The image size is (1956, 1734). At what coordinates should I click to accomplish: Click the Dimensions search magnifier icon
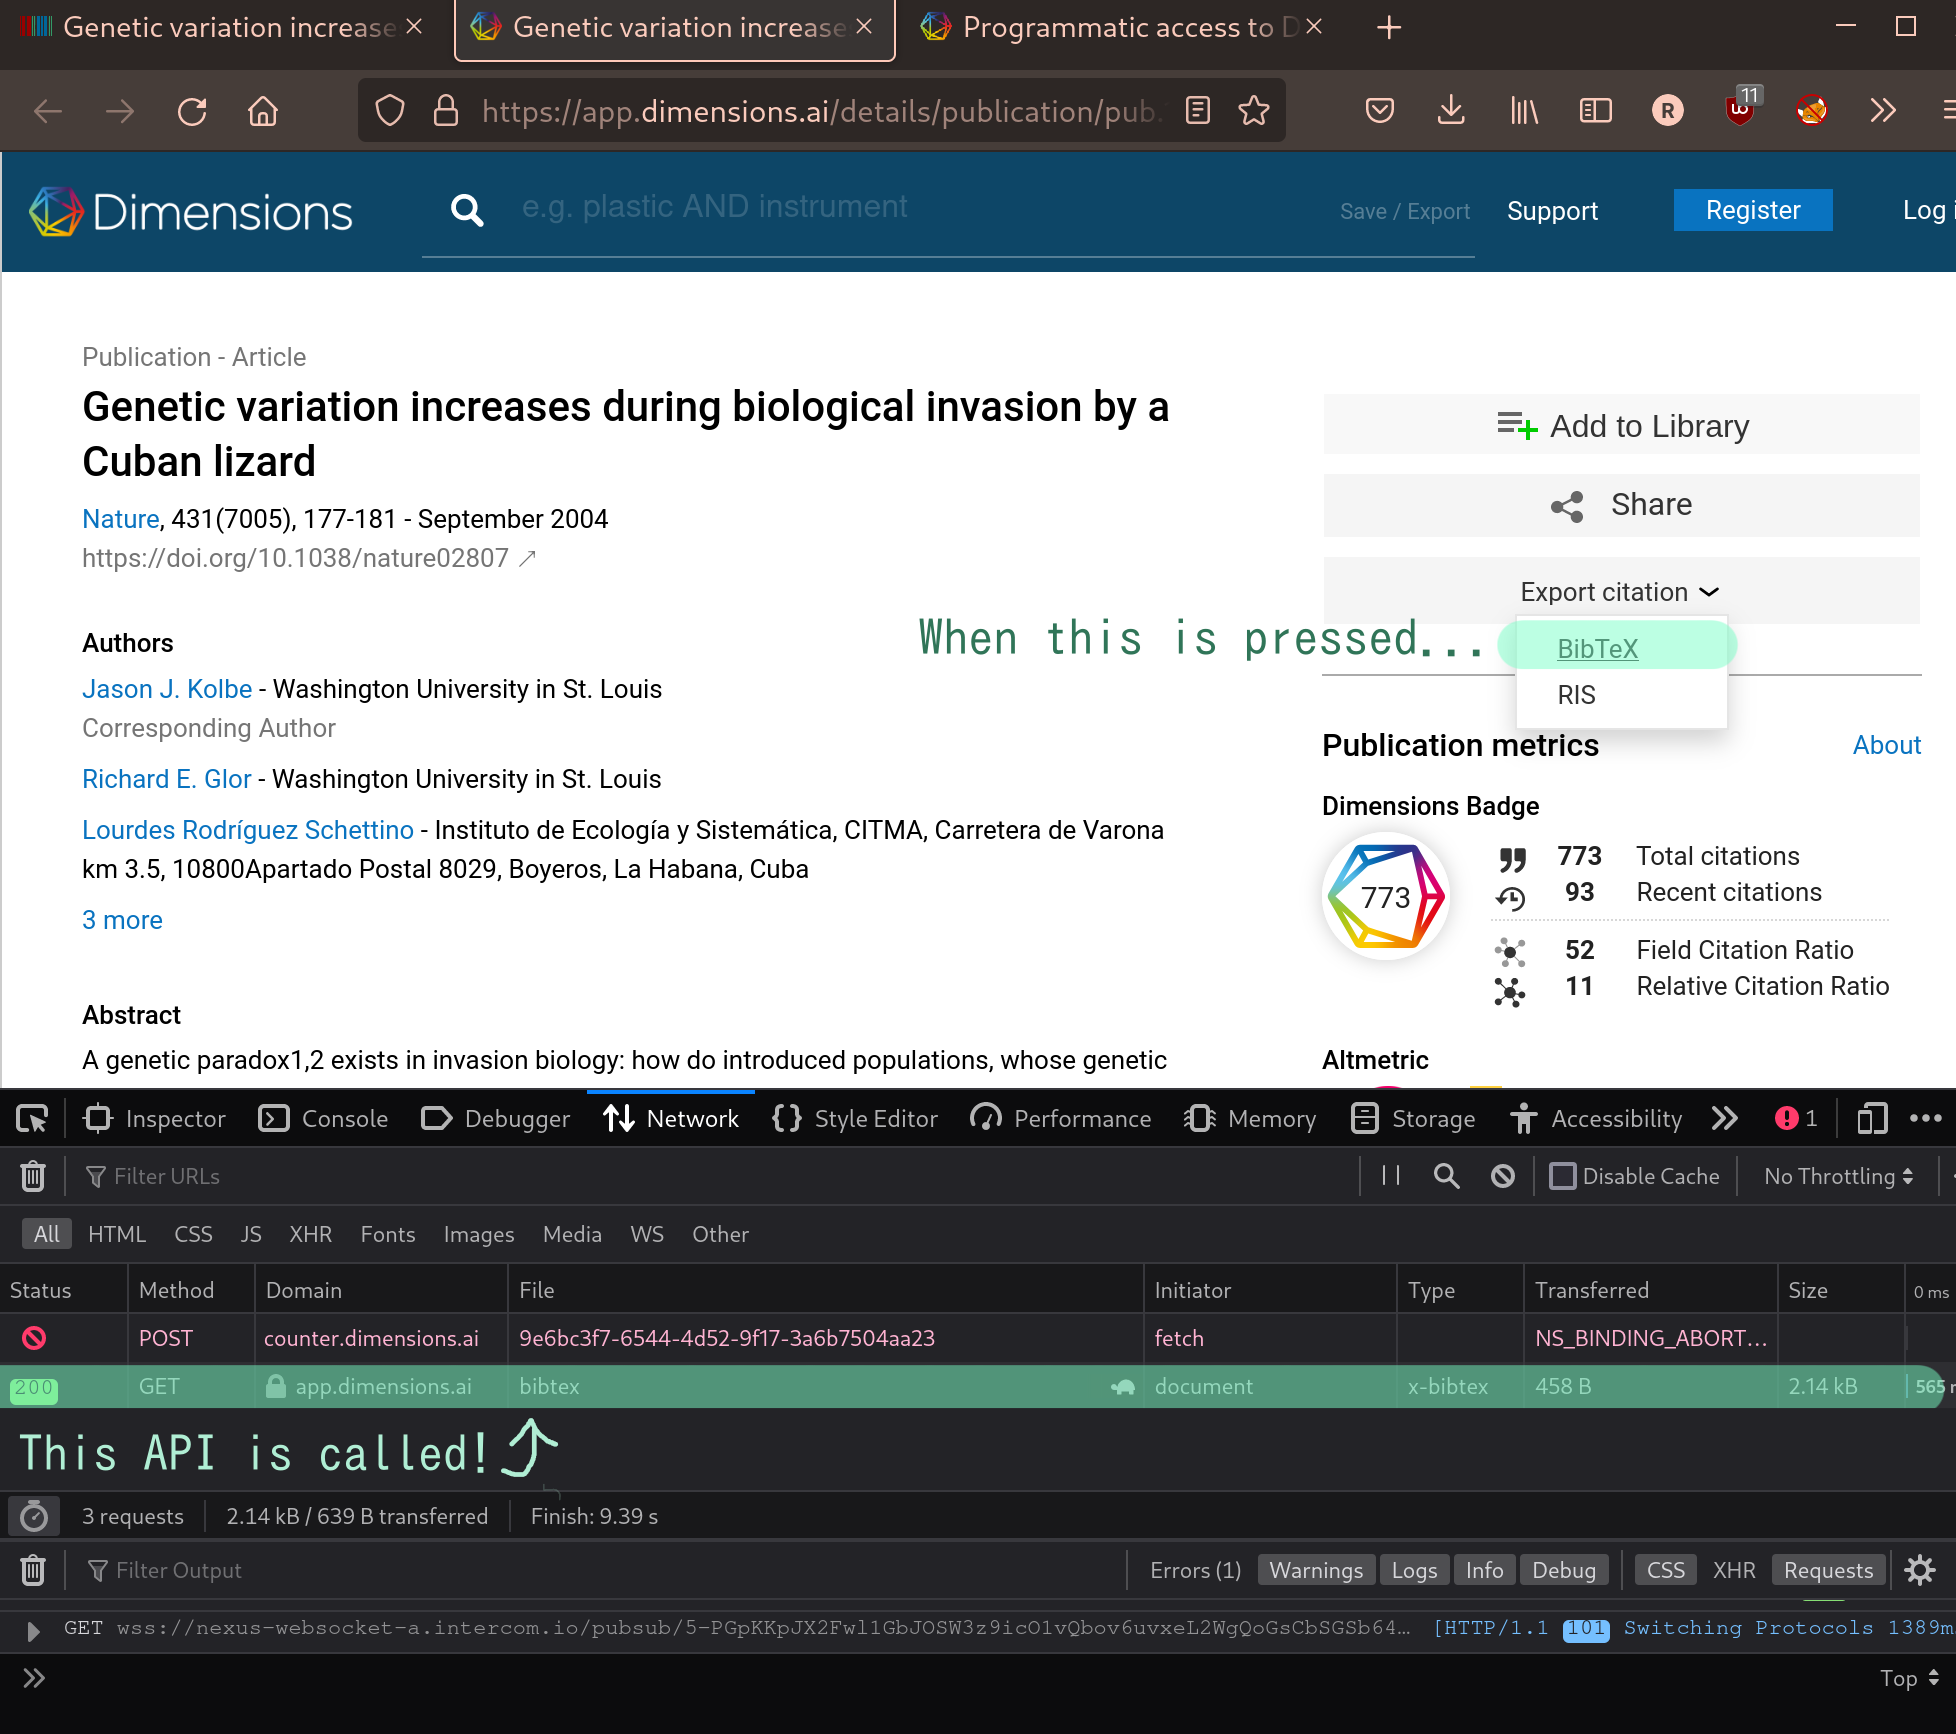tap(467, 211)
